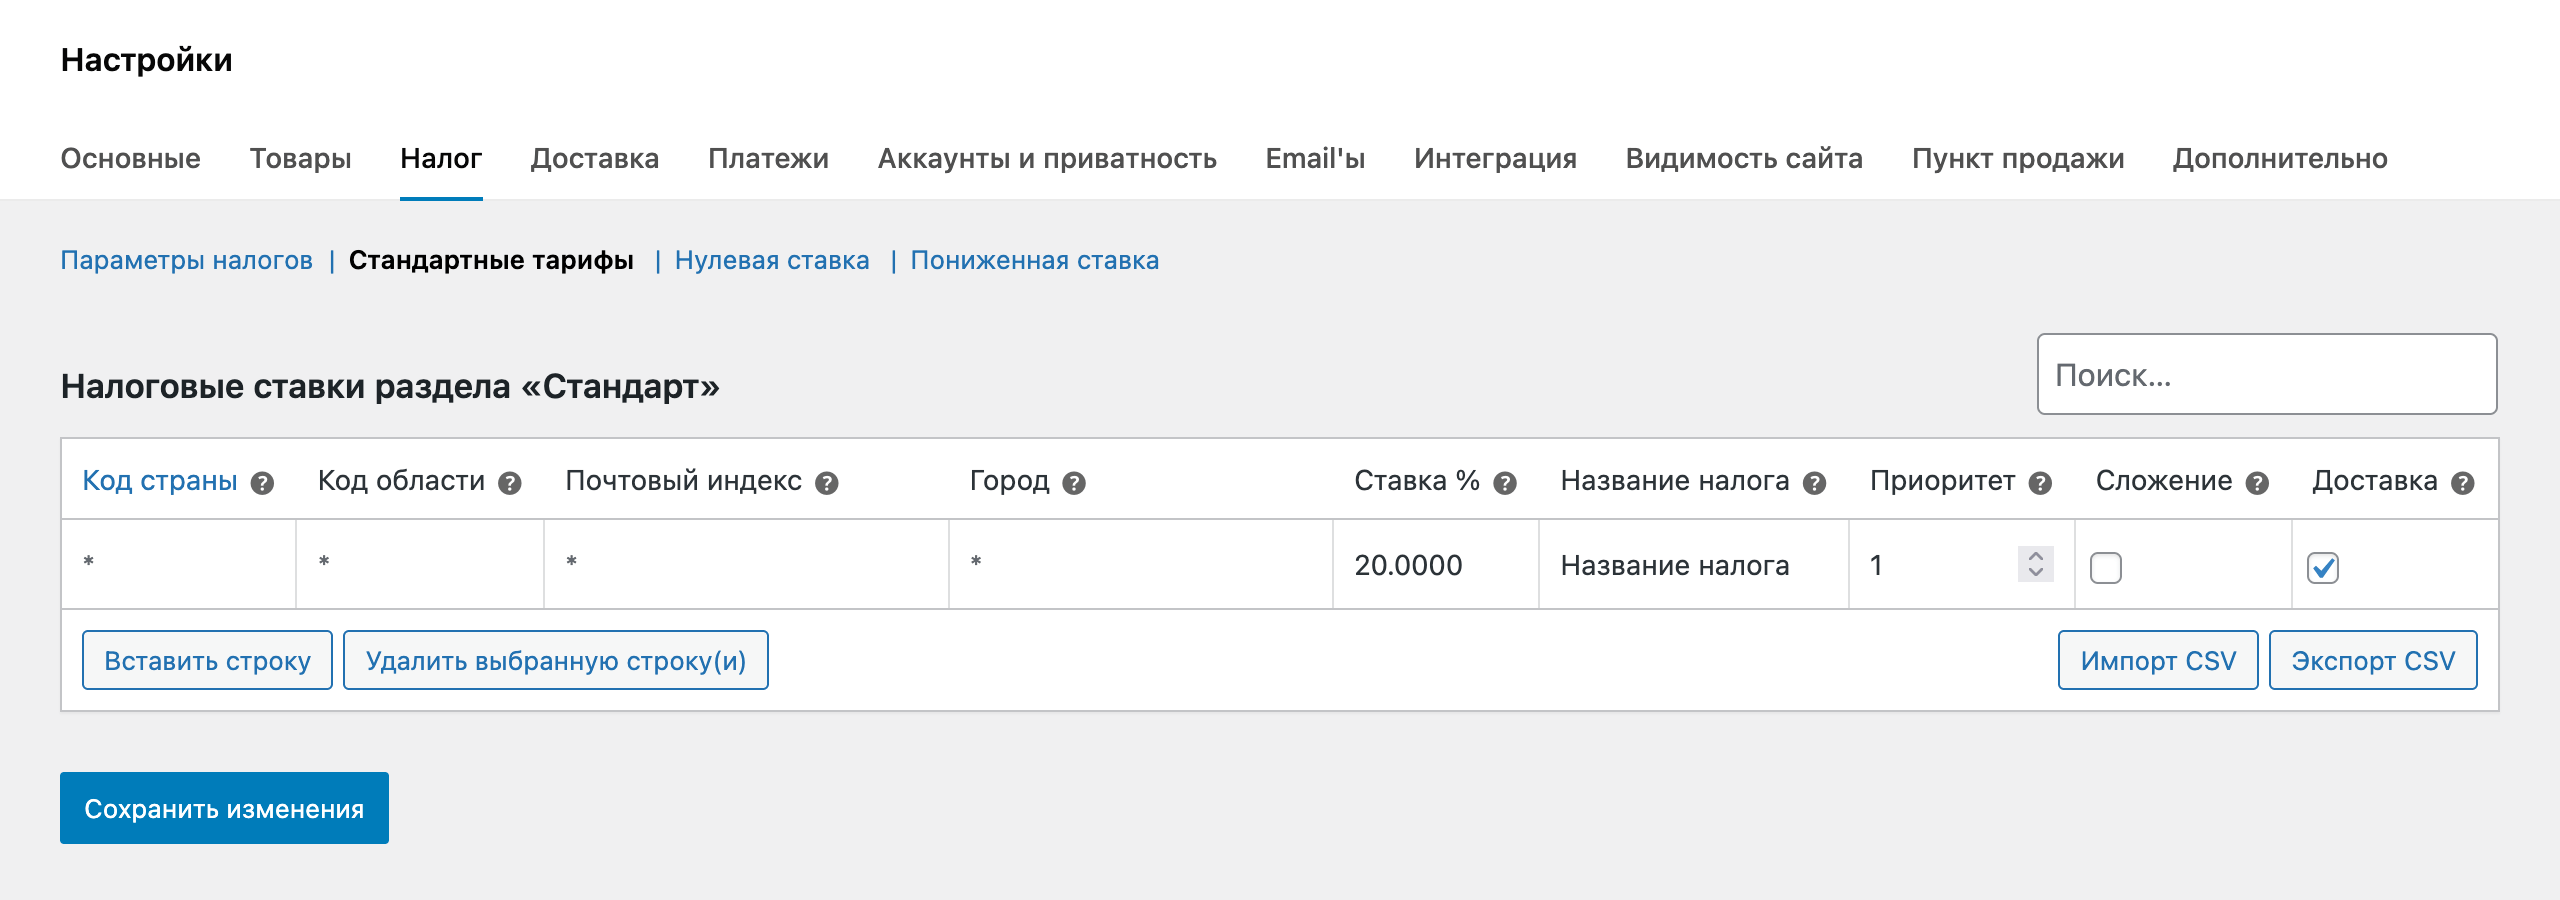Switch to the Платежи tab
Image resolution: width=2560 pixels, height=900 pixels.
[x=768, y=159]
